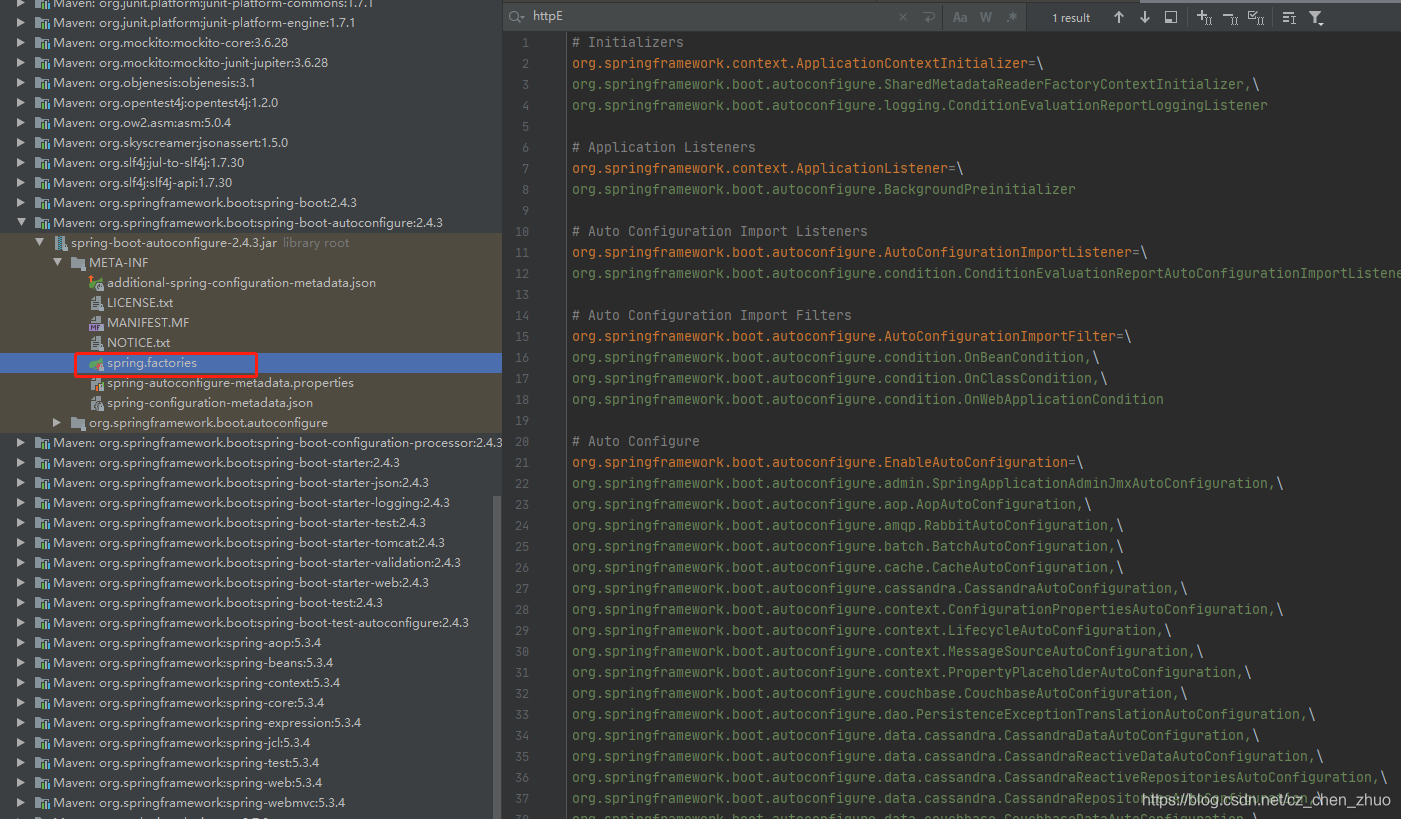Click the EnableAutoConfiguration key on line 21
This screenshot has height=819, width=1401.
(x=820, y=462)
